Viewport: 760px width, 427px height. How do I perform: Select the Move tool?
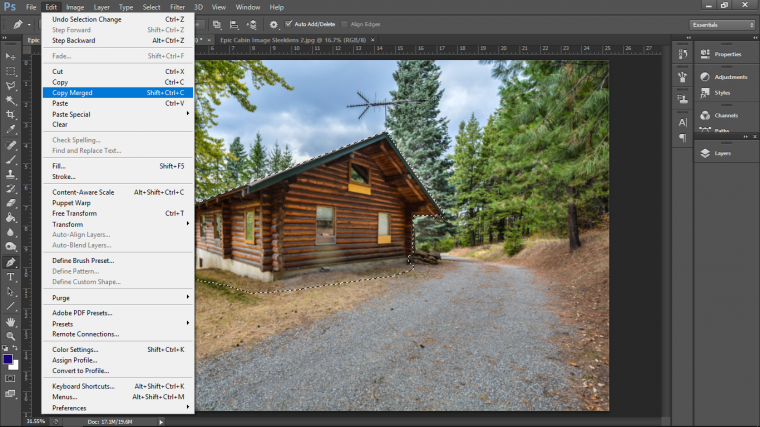pos(10,57)
